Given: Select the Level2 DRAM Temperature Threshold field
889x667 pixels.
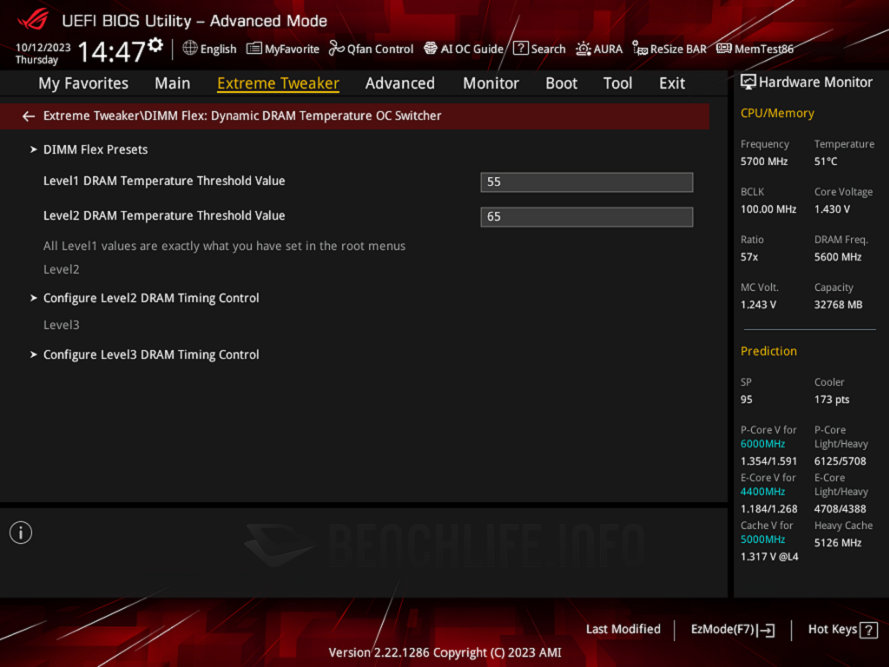Looking at the screenshot, I should [x=586, y=217].
